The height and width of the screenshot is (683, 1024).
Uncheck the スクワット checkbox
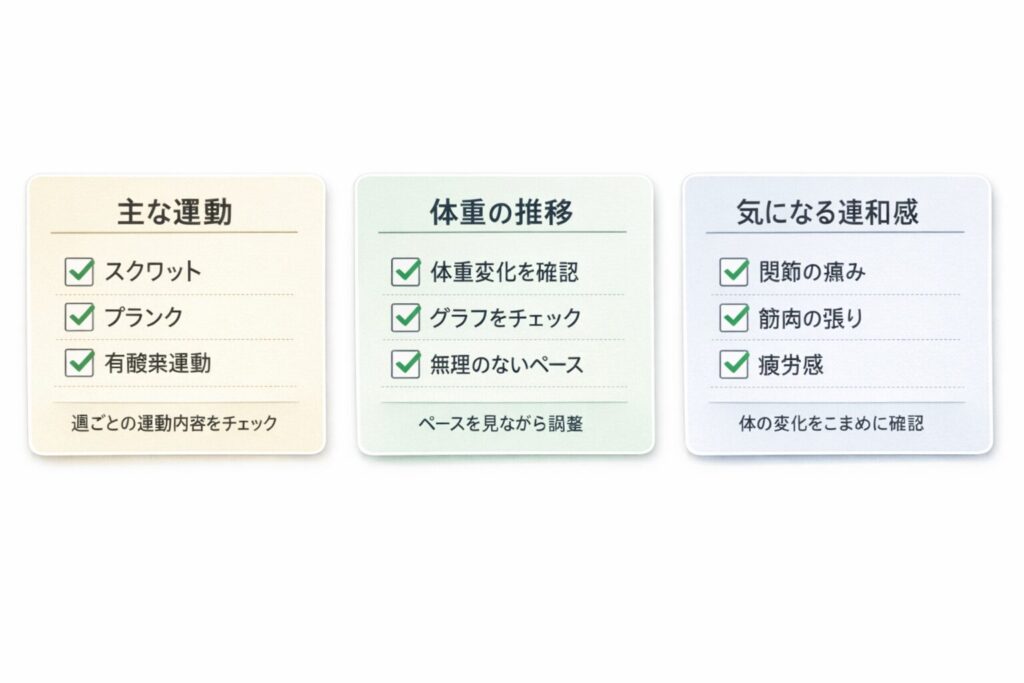pos(79,271)
